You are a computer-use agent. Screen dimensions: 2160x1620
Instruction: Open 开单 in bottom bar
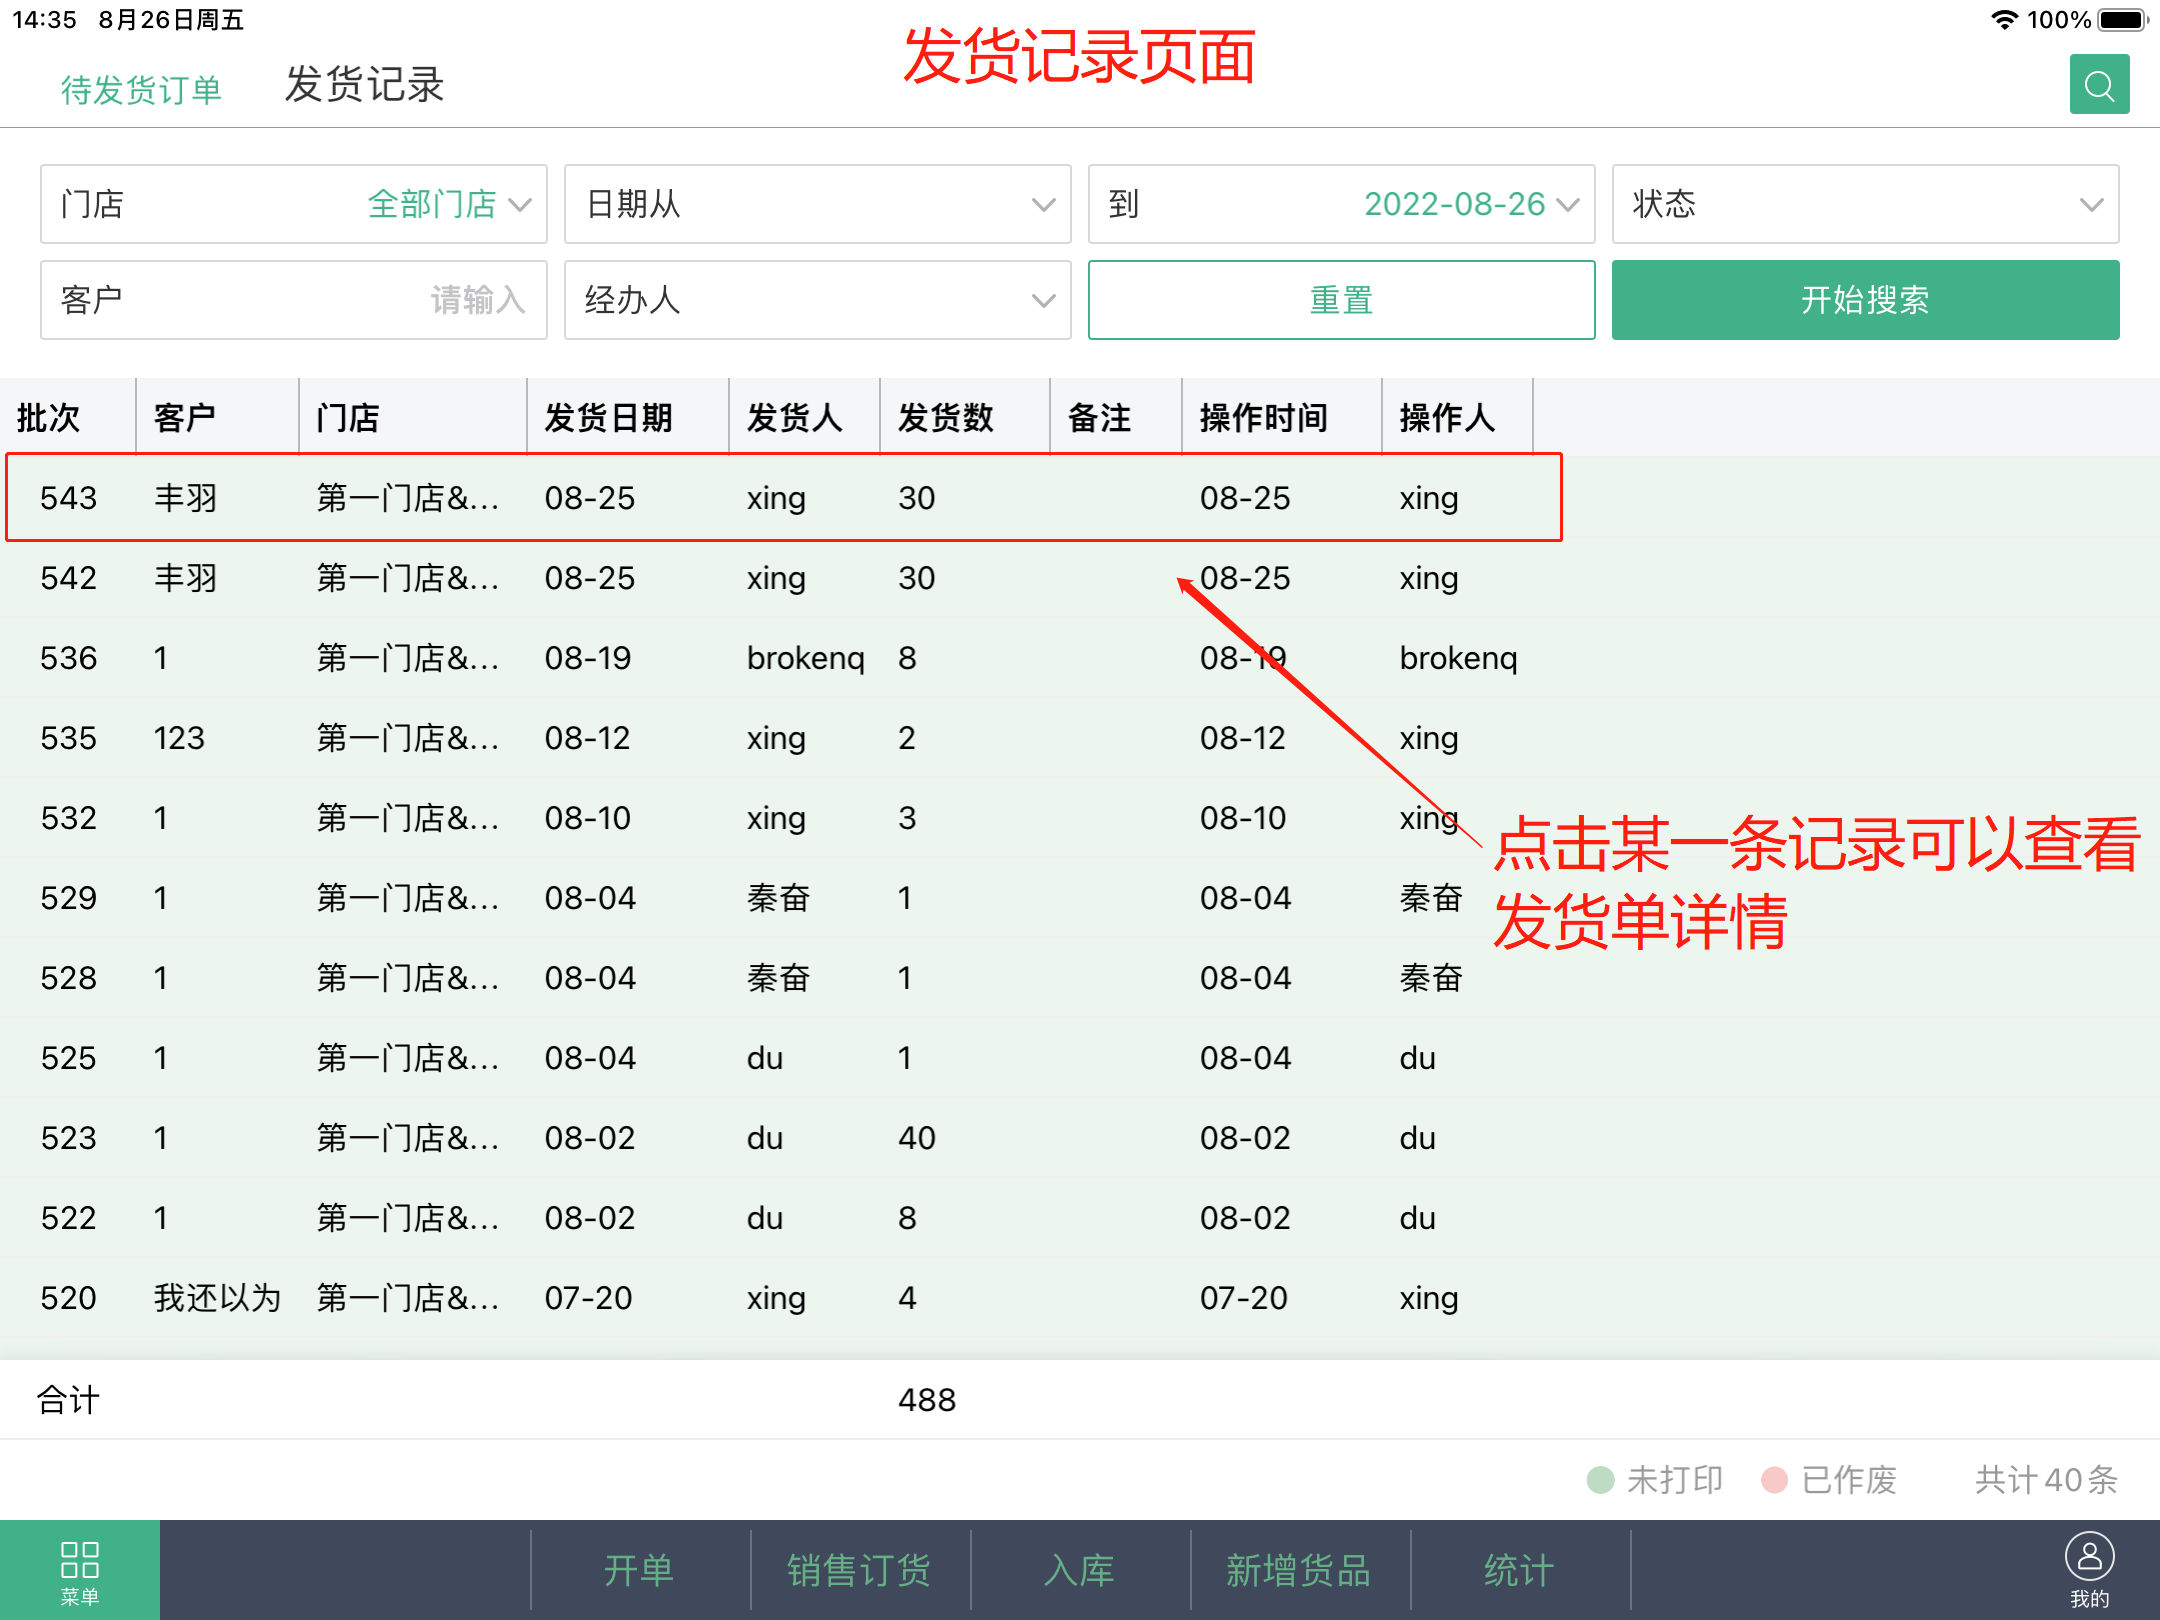640,1570
